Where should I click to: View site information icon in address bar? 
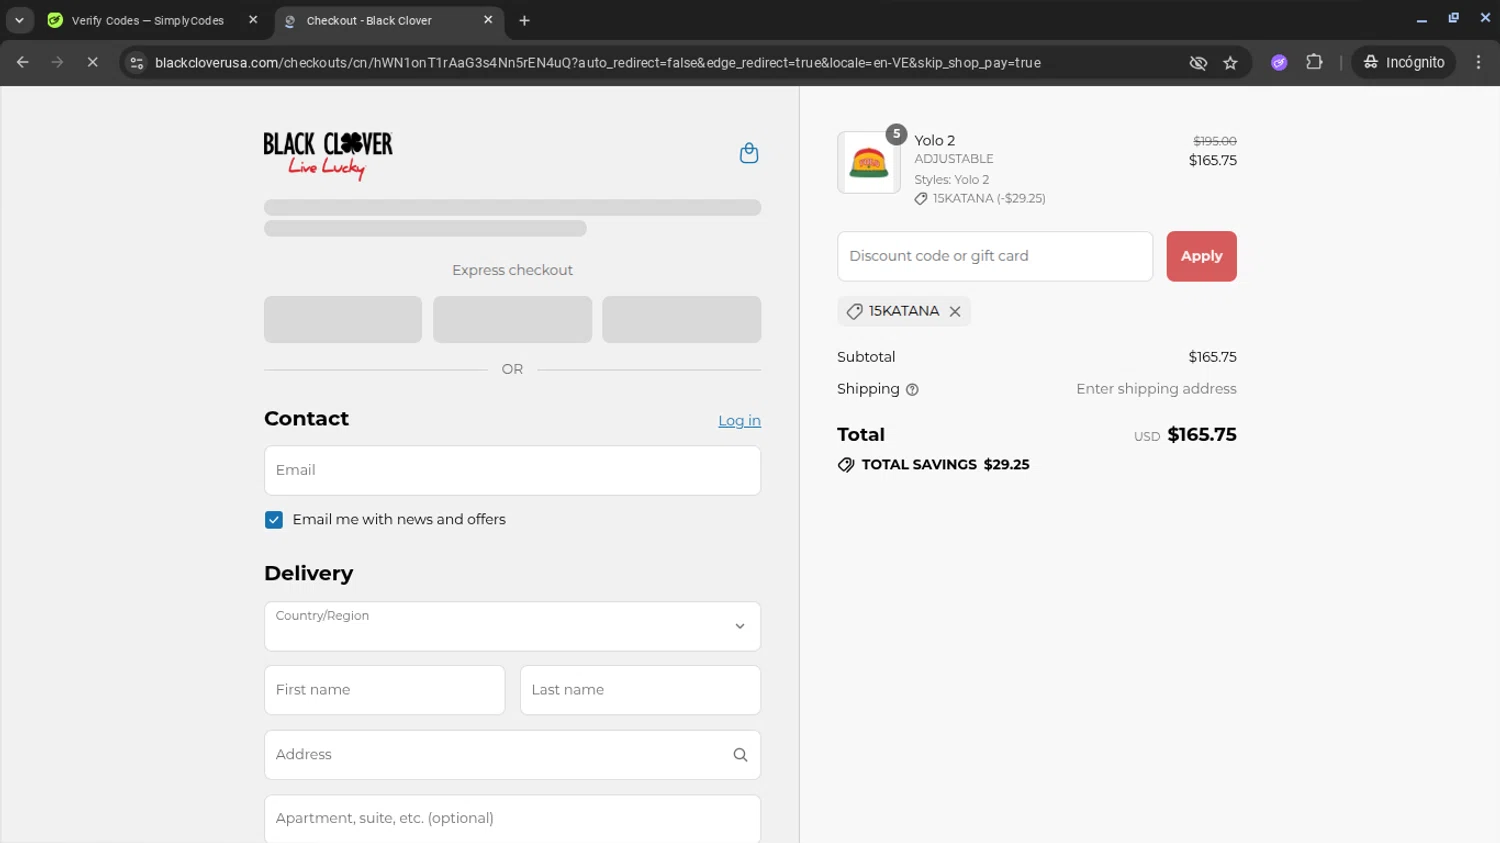(x=137, y=63)
